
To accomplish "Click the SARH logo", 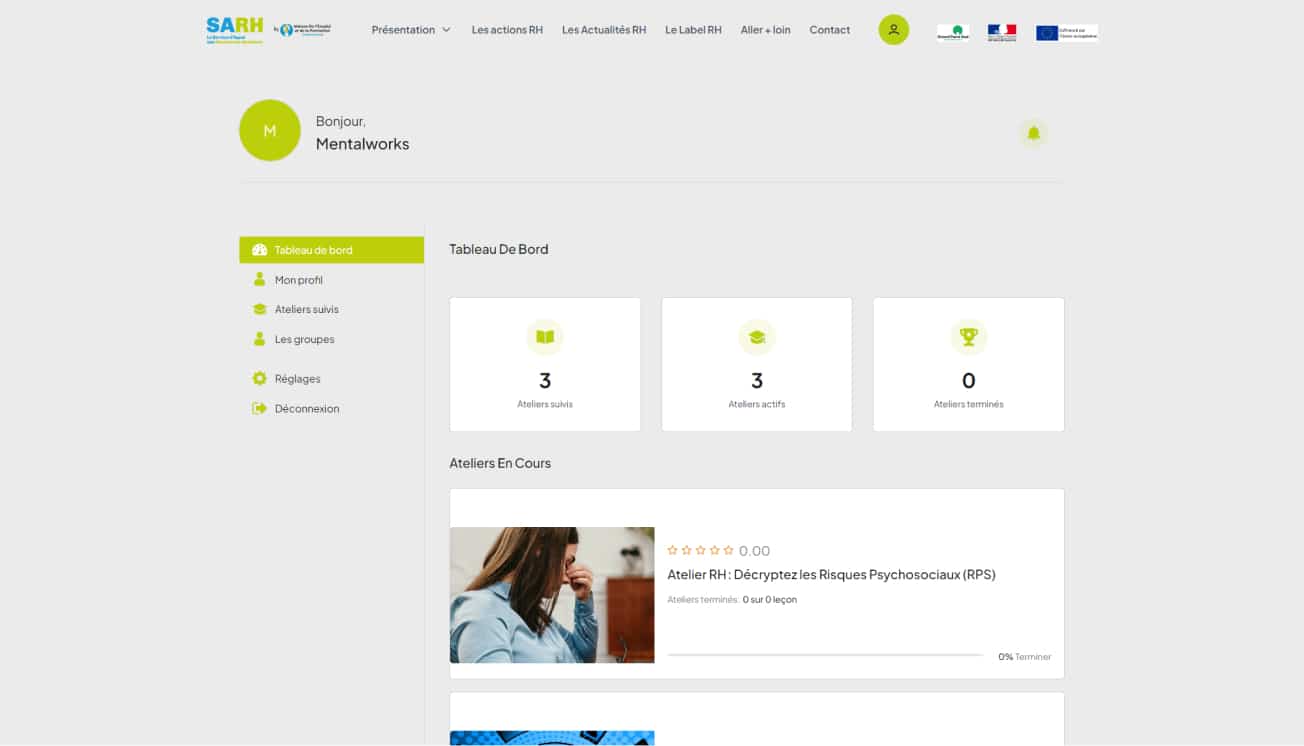I will point(235,30).
